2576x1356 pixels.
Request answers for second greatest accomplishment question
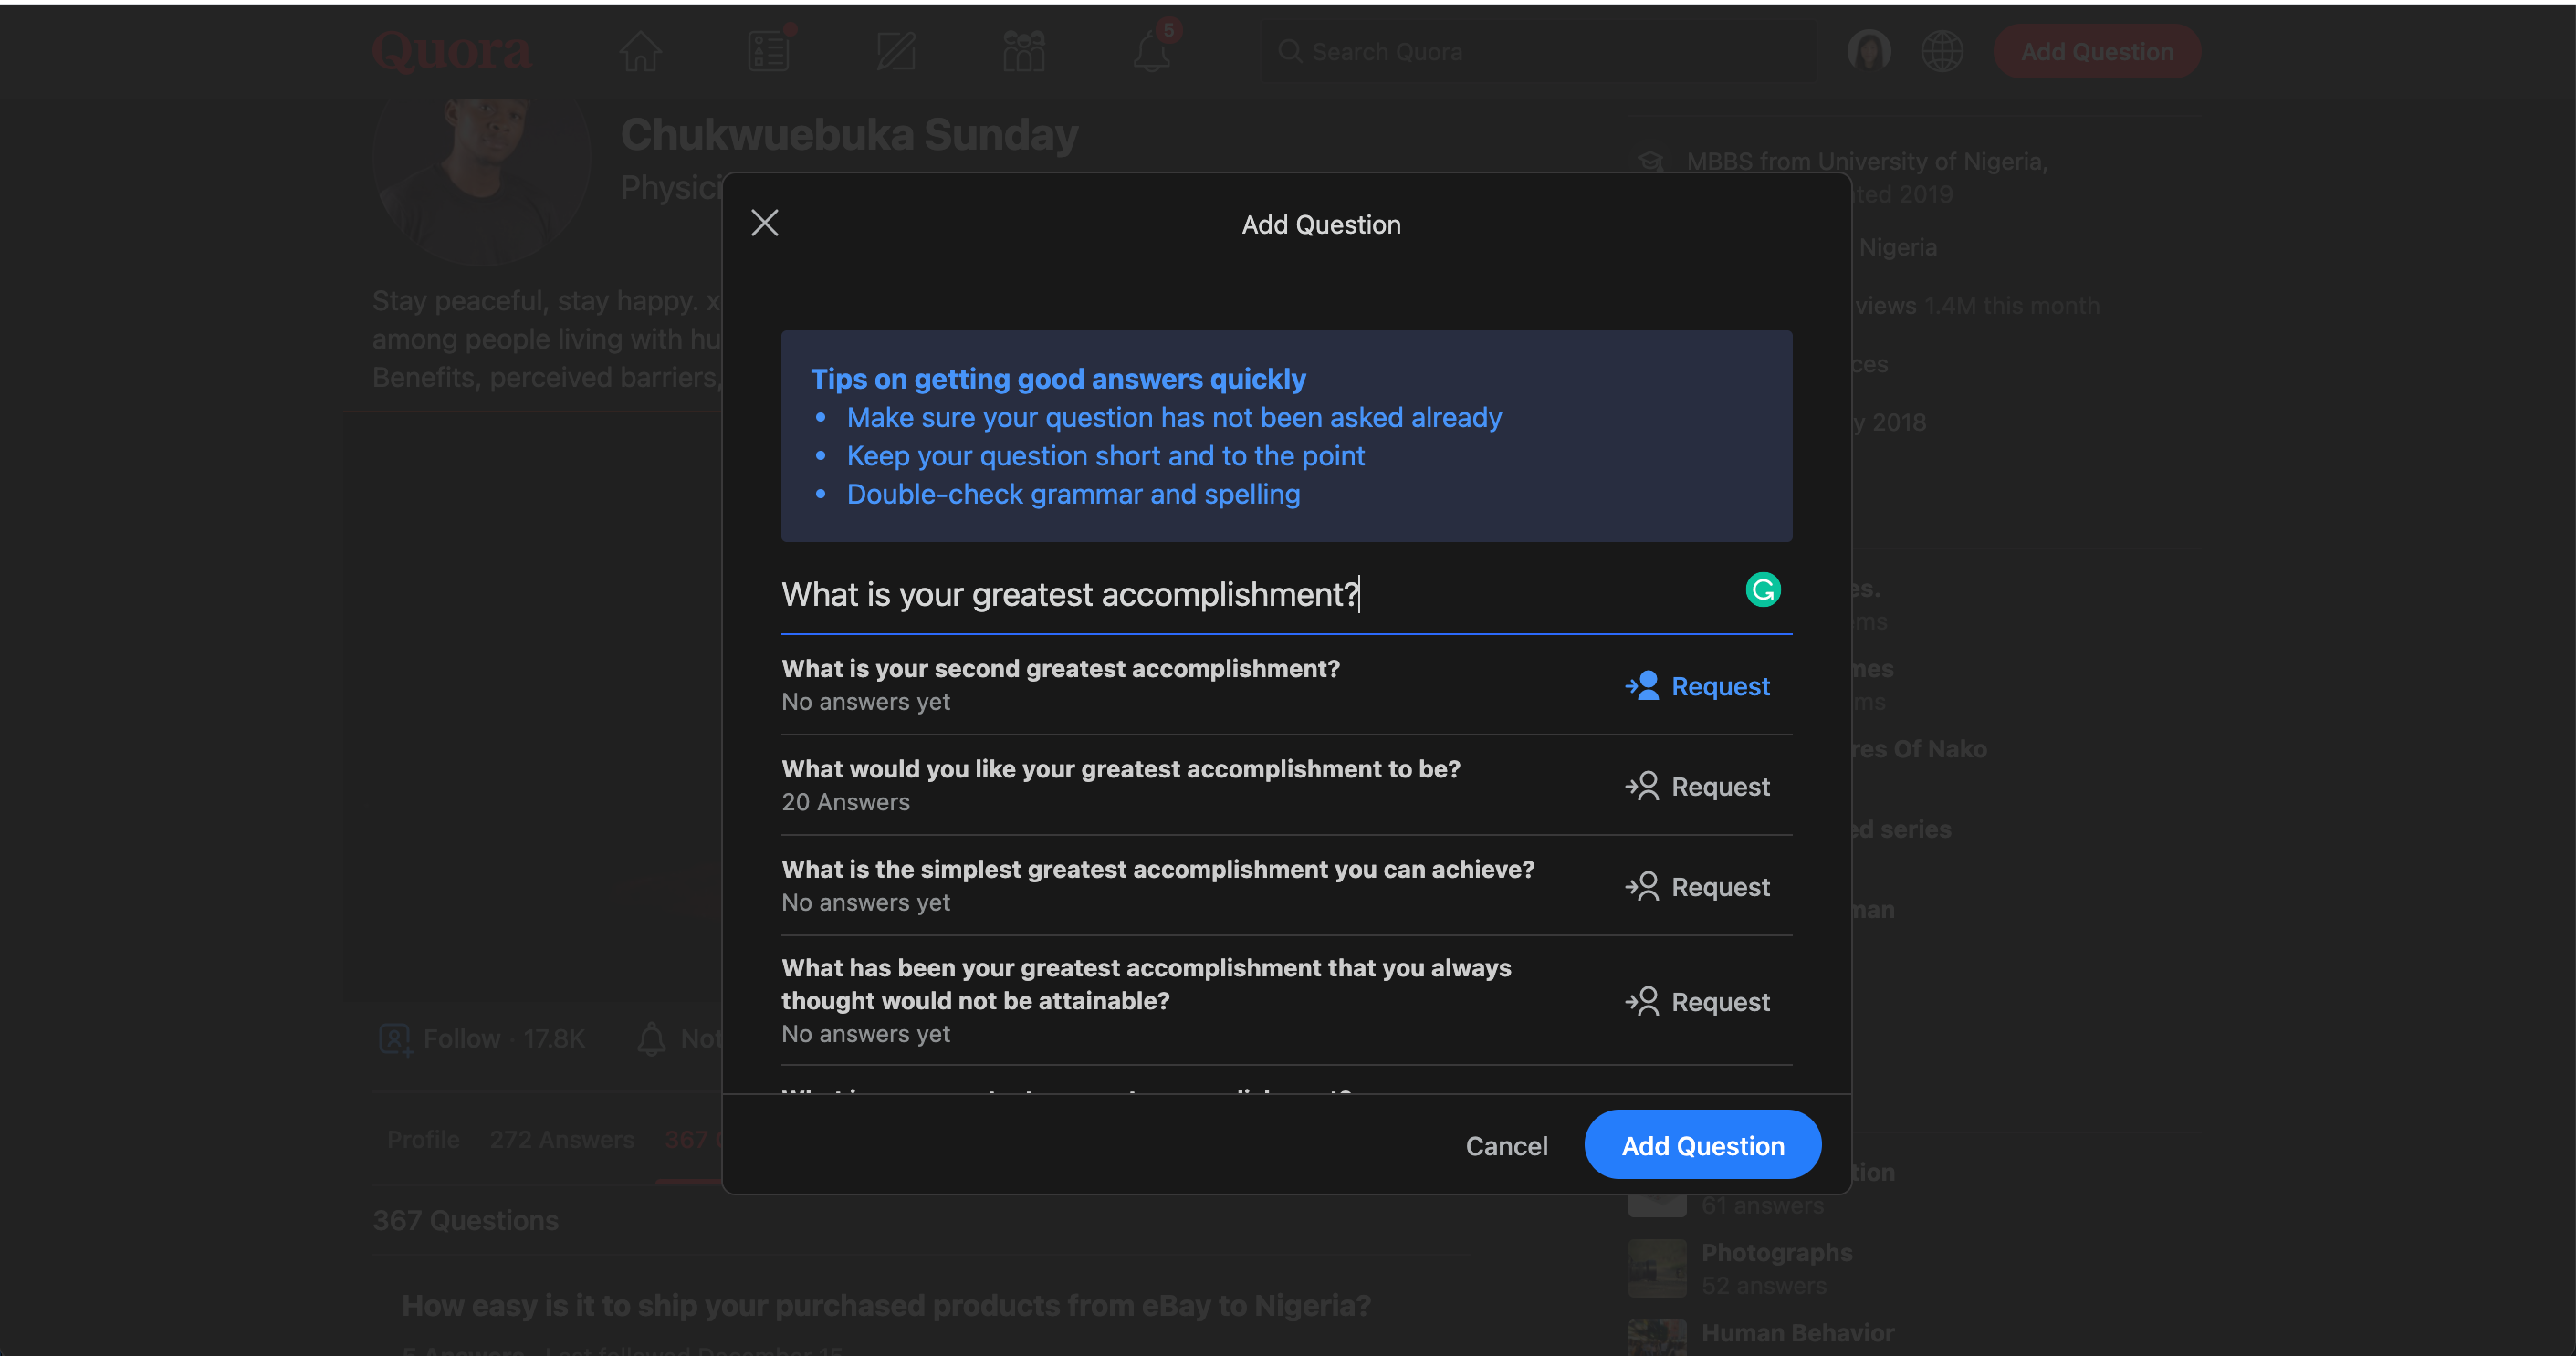(1698, 686)
